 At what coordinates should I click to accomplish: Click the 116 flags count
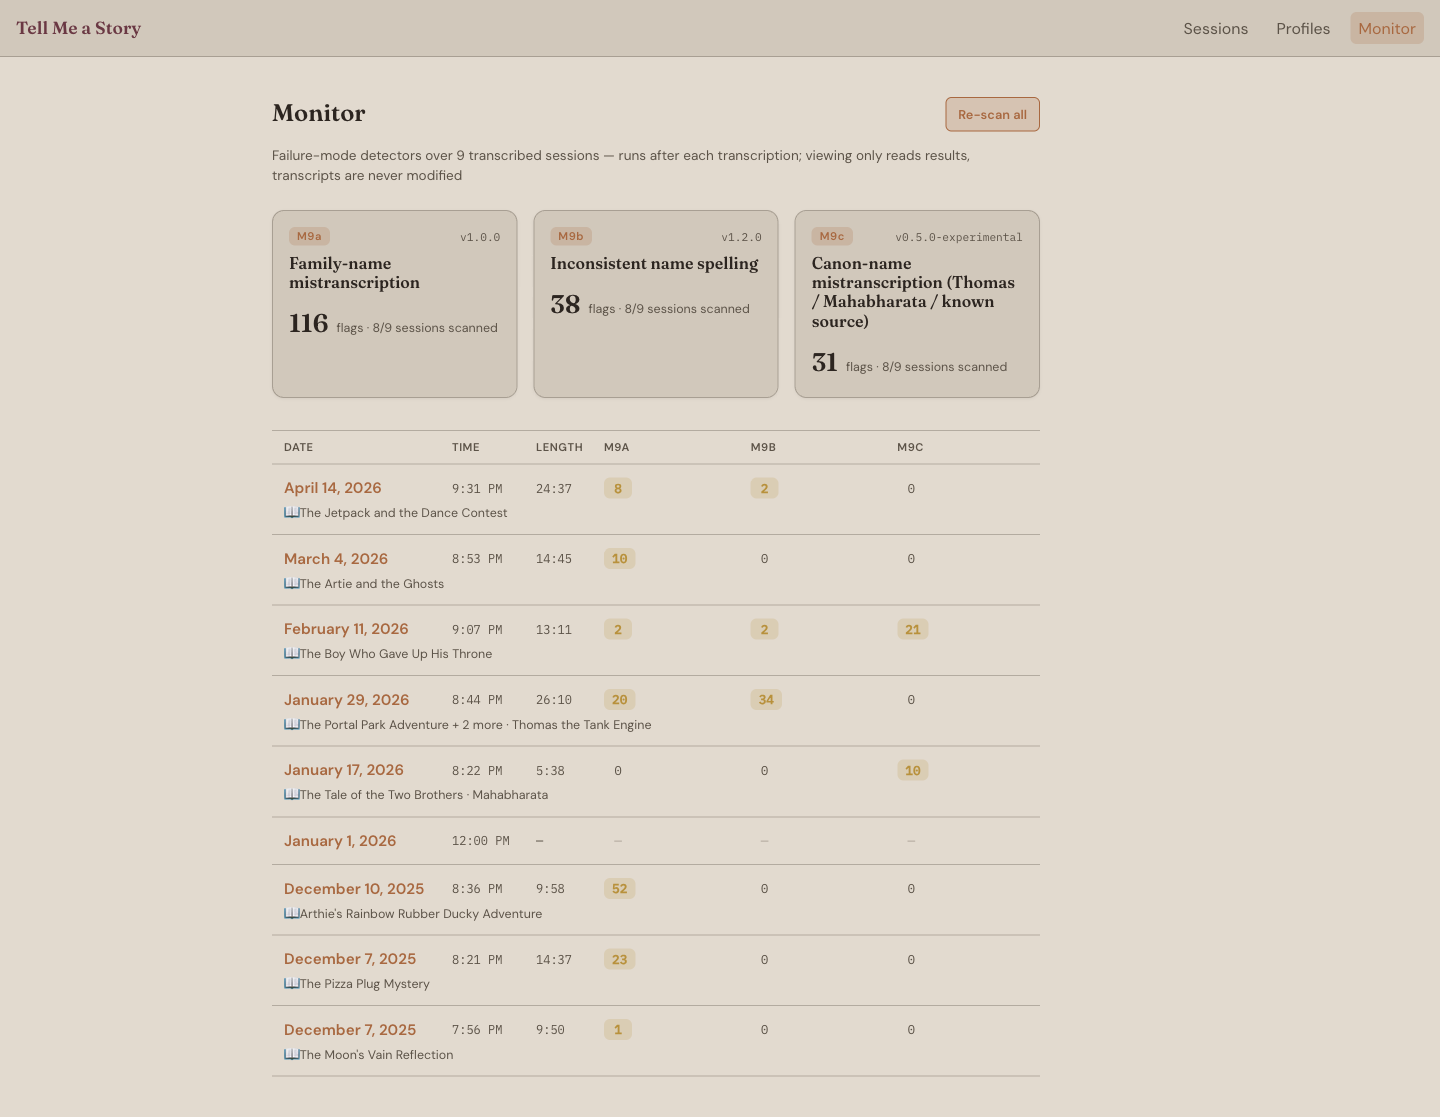coord(308,323)
